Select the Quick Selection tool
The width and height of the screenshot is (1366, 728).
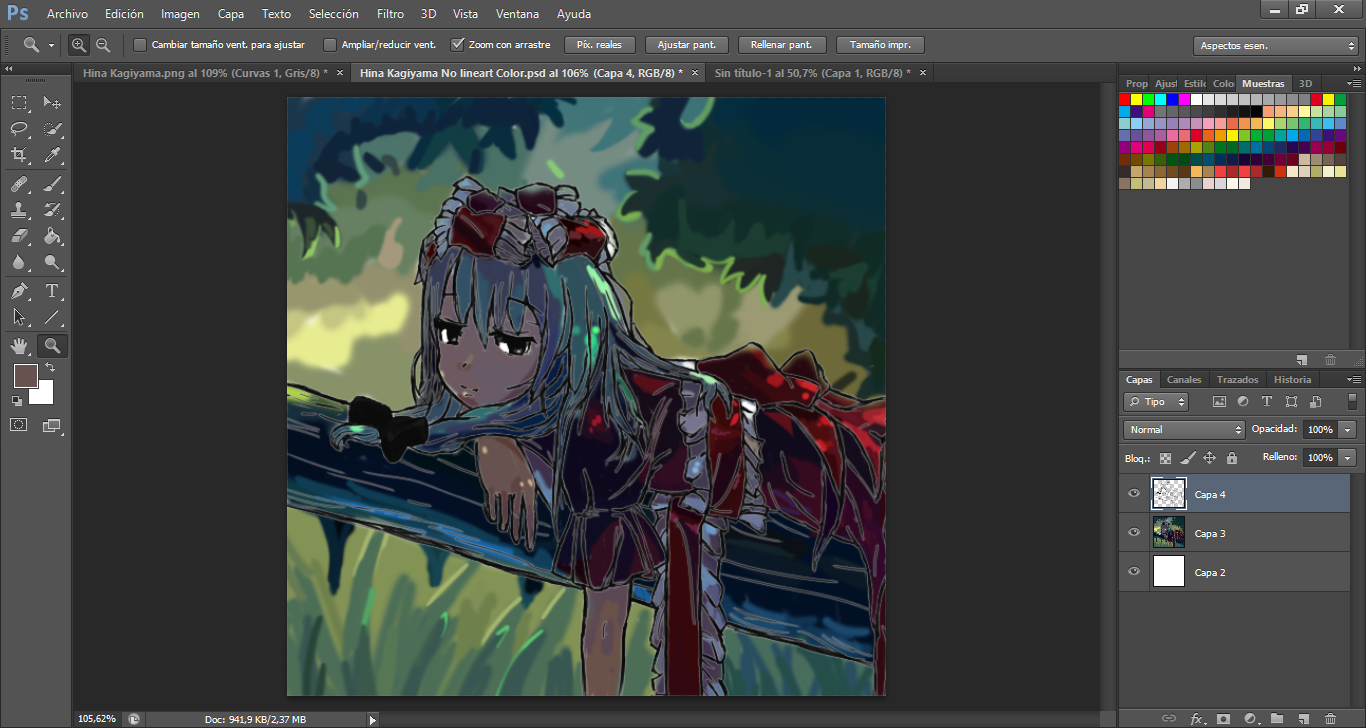pos(52,129)
